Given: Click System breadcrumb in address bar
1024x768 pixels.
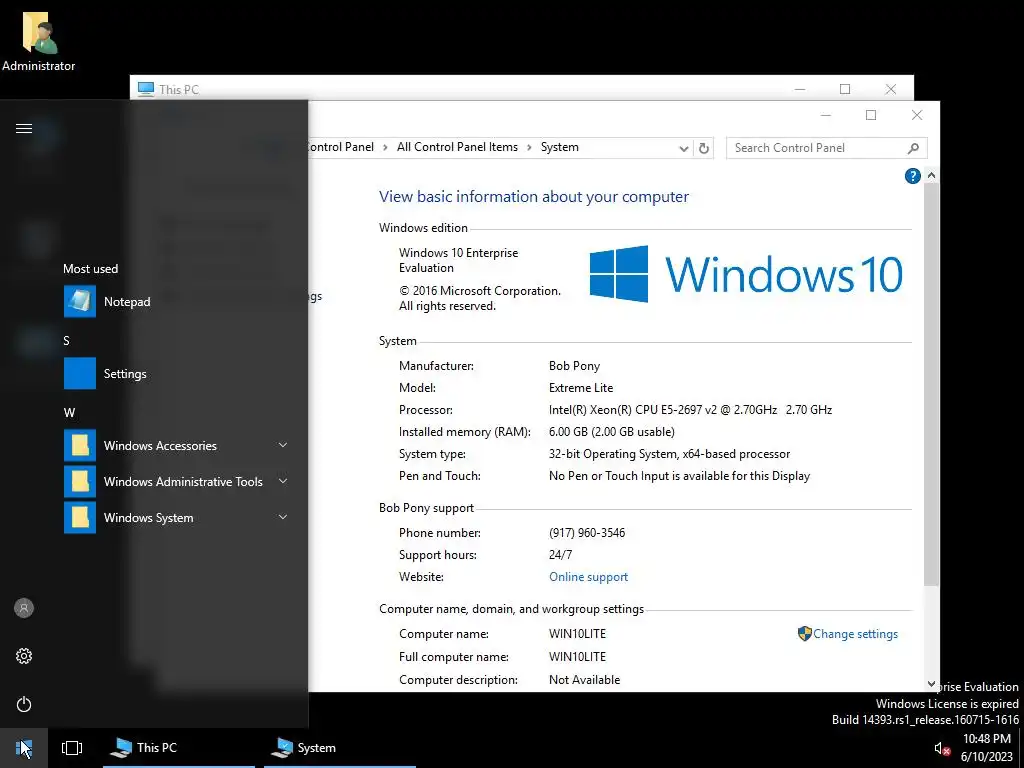Looking at the screenshot, I should (560, 147).
